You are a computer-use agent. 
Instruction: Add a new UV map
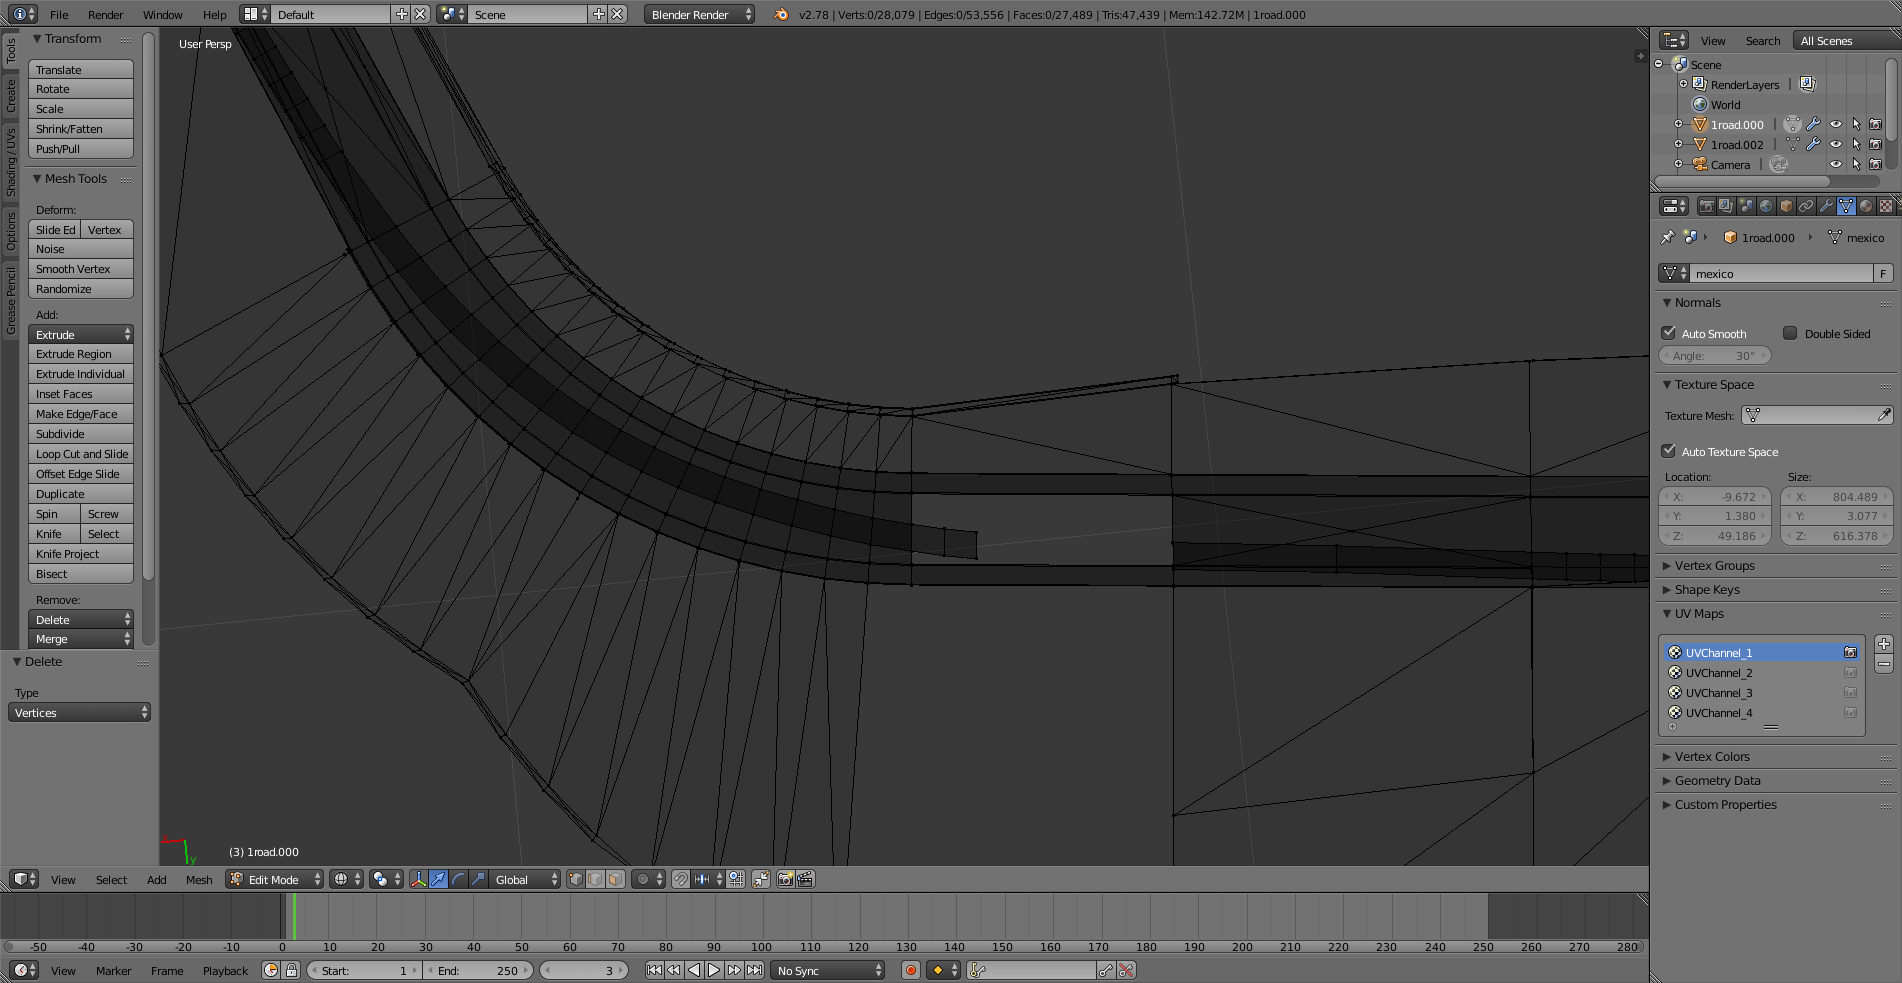click(1884, 644)
